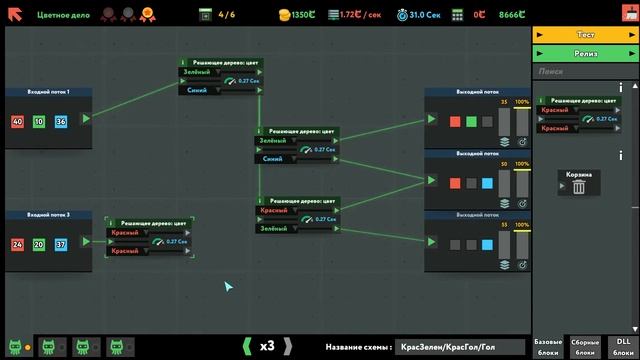This screenshot has height=360, width=640.
Task: Click the grid table icon in top bar
Action: [x=457, y=15]
